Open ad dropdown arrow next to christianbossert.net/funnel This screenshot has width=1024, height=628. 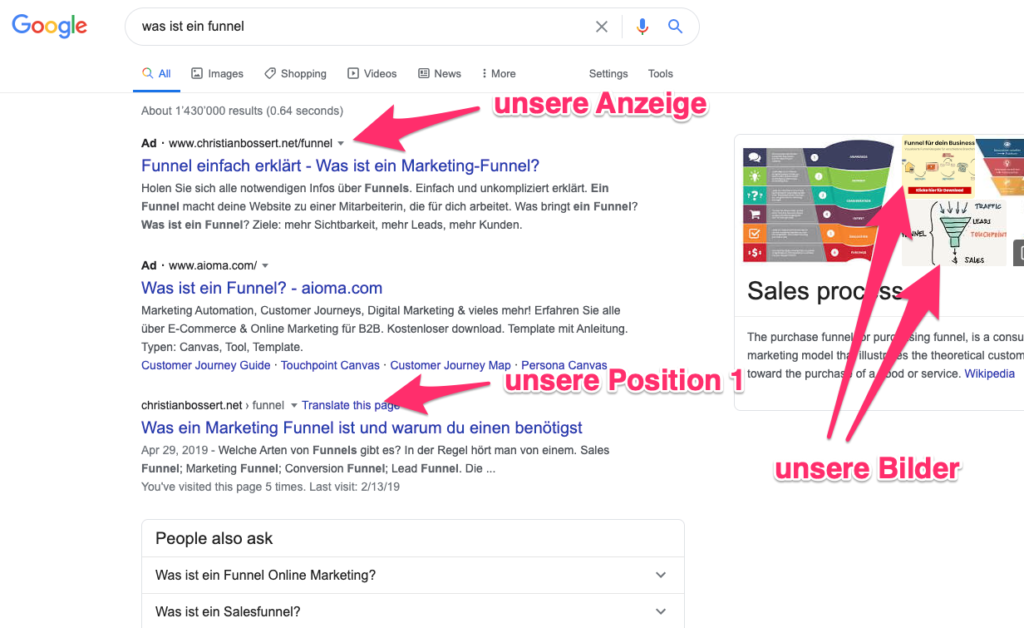pos(341,143)
